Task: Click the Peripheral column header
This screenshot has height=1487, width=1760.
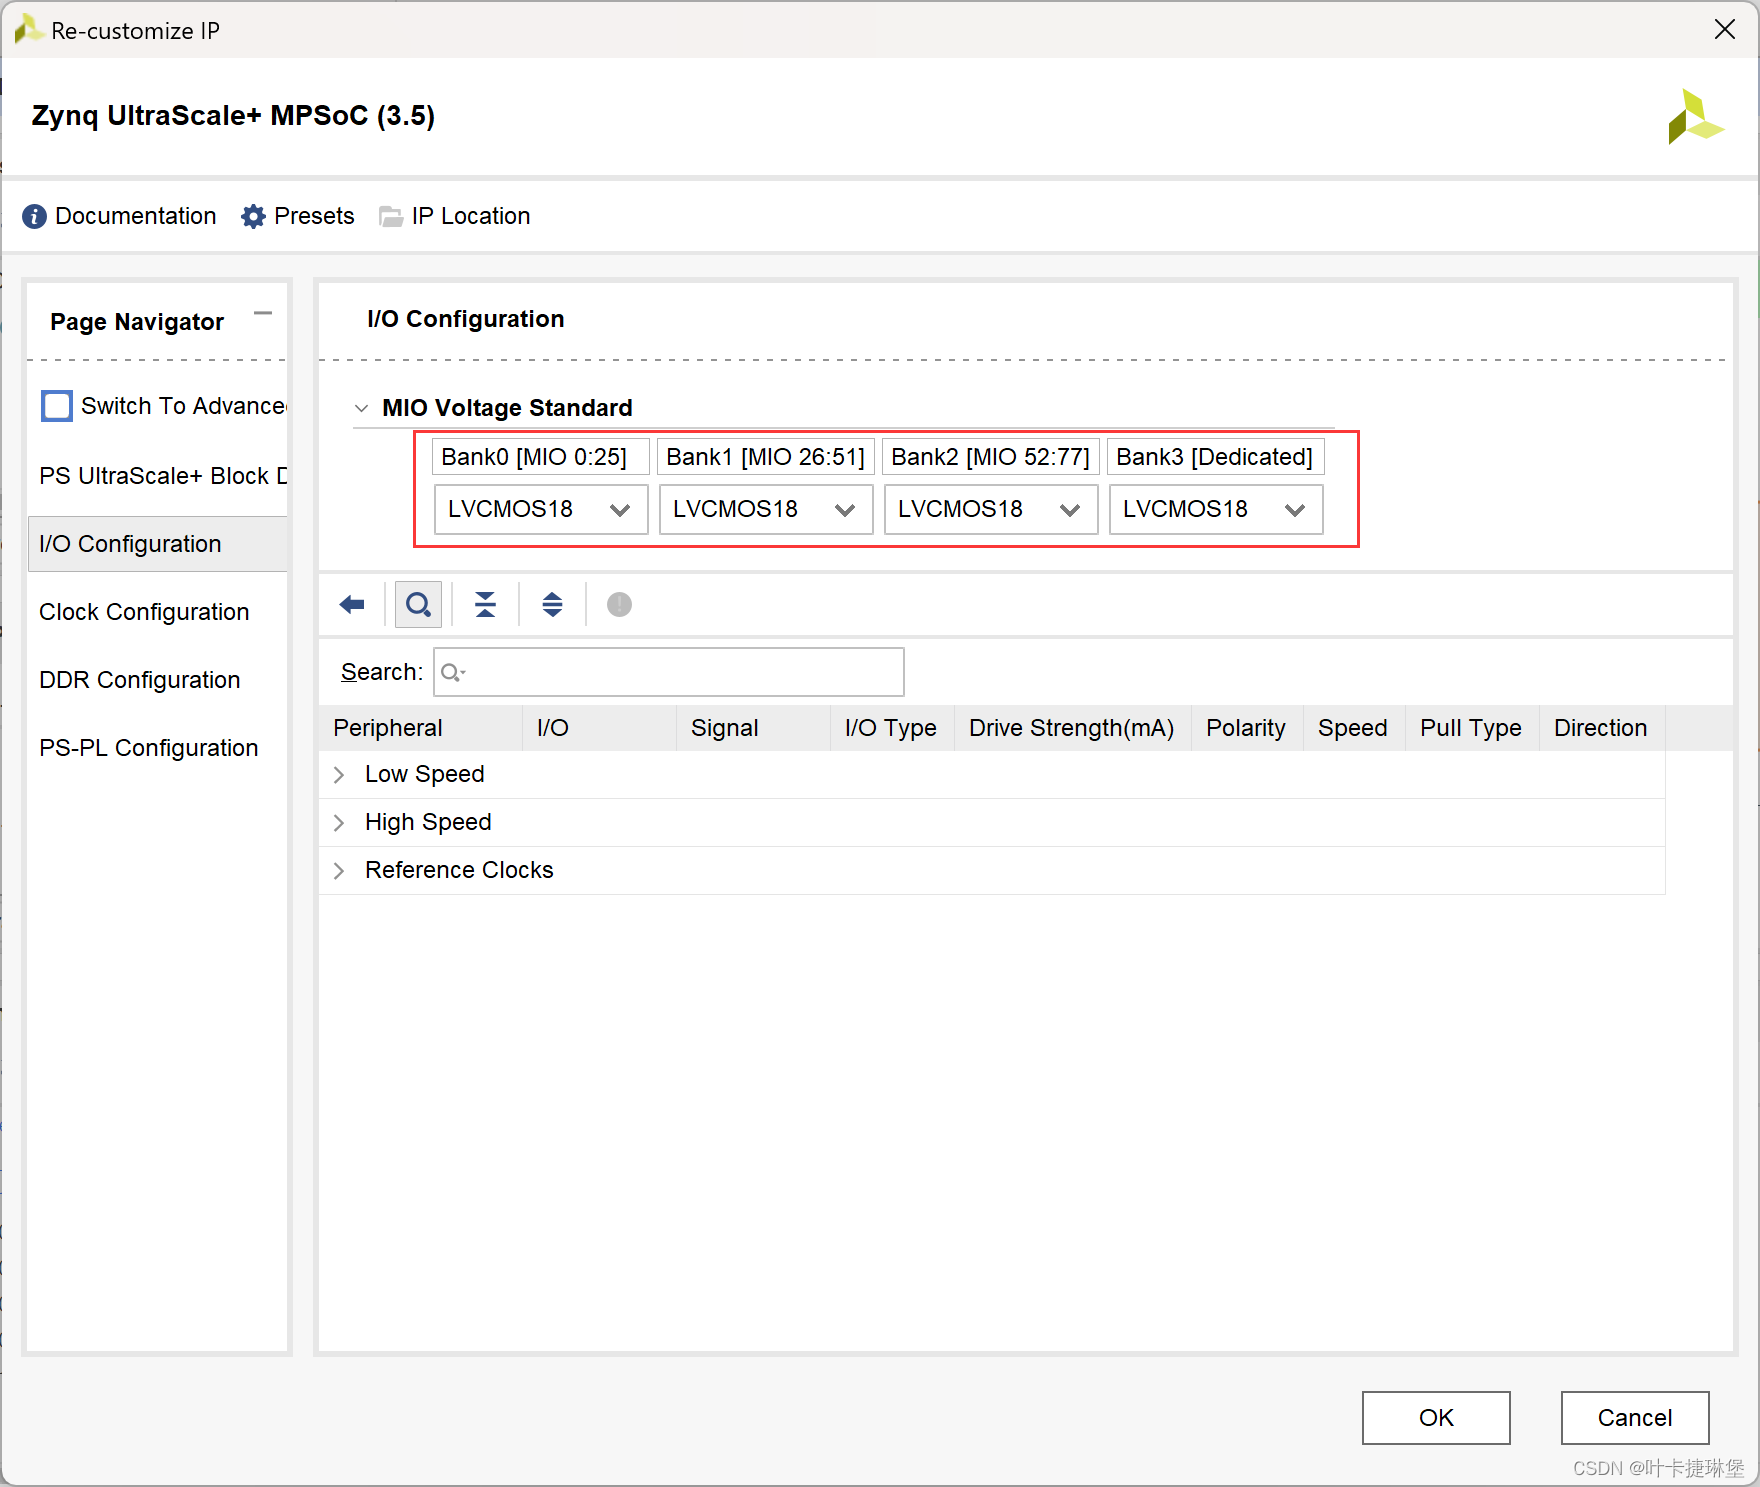Action: (421, 728)
